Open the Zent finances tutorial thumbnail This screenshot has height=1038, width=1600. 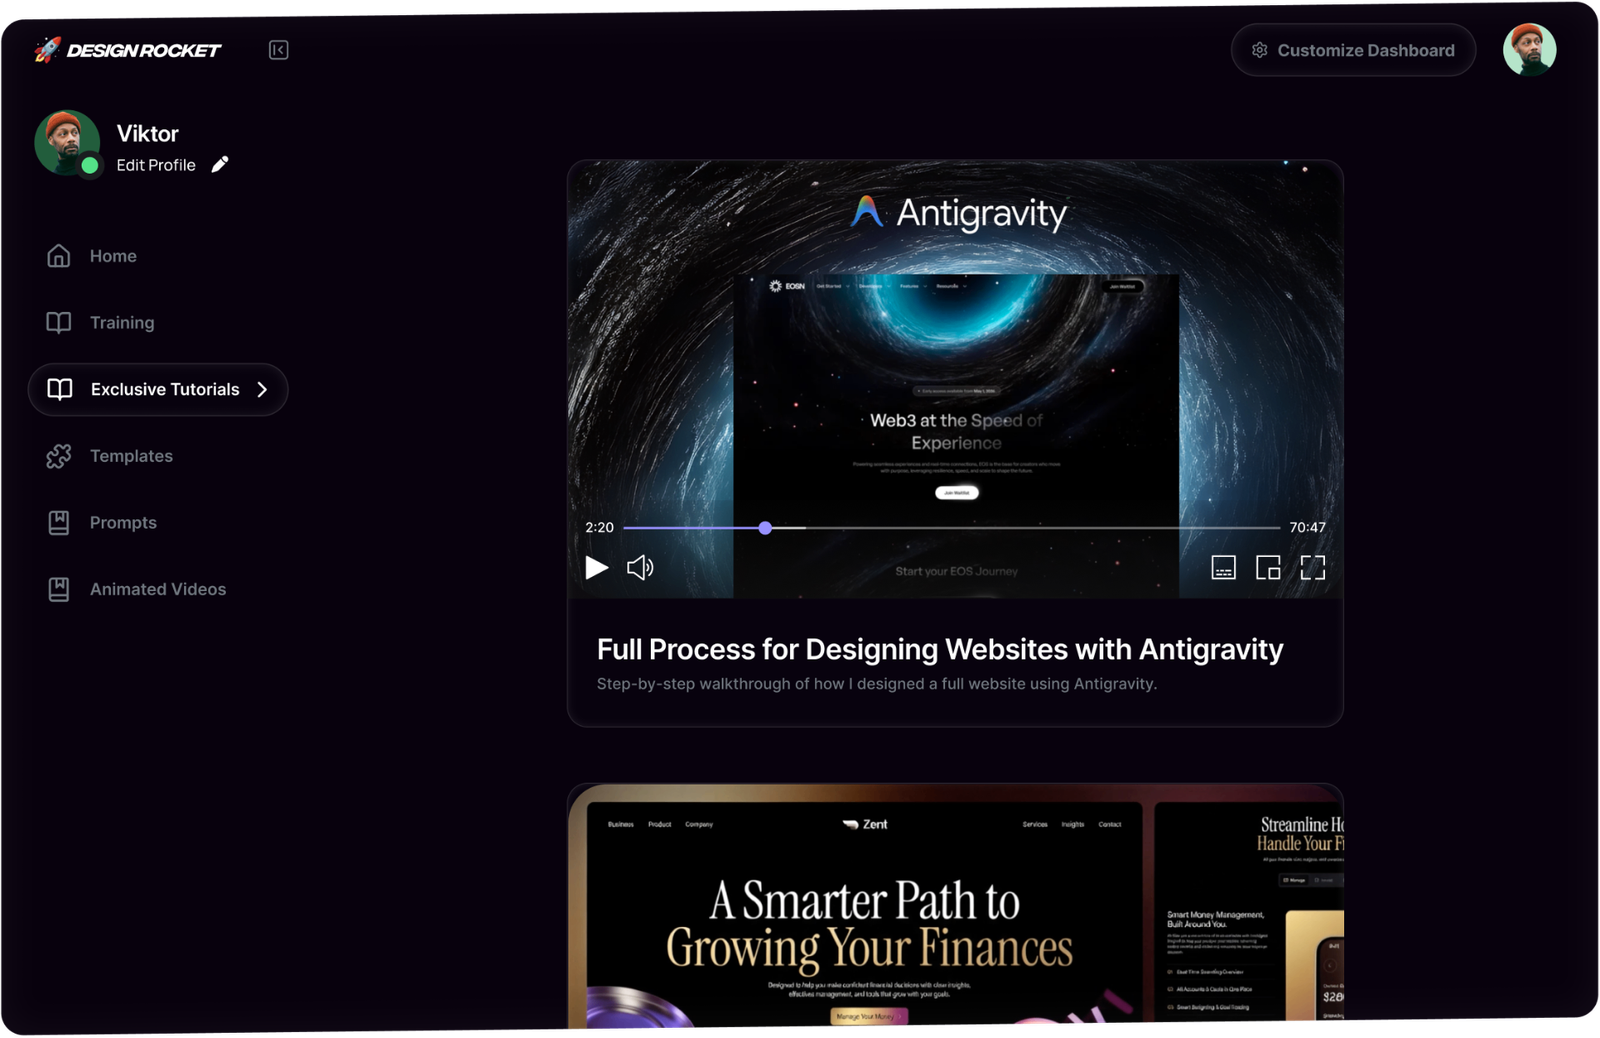coord(955,906)
